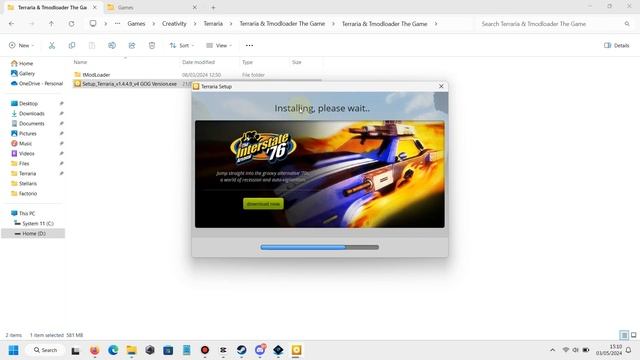This screenshot has height=360, width=640.
Task: Click the Interstate '76 banner image
Action: click(320, 174)
